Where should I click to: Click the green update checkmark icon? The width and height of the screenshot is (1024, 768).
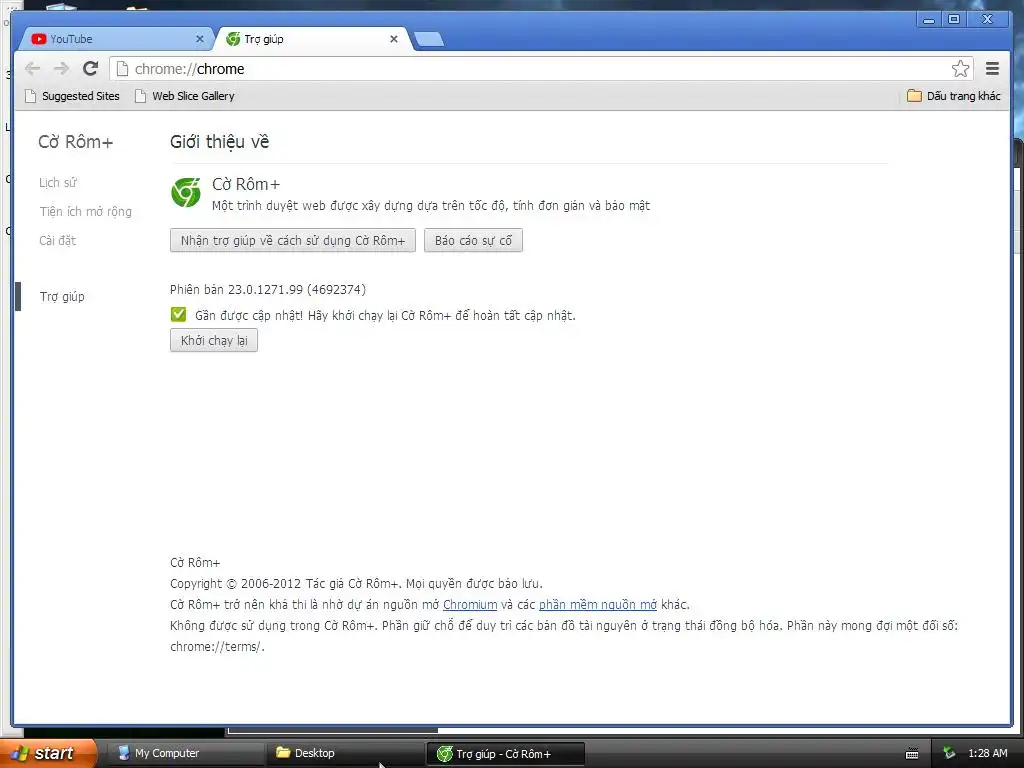pyautogui.click(x=178, y=315)
